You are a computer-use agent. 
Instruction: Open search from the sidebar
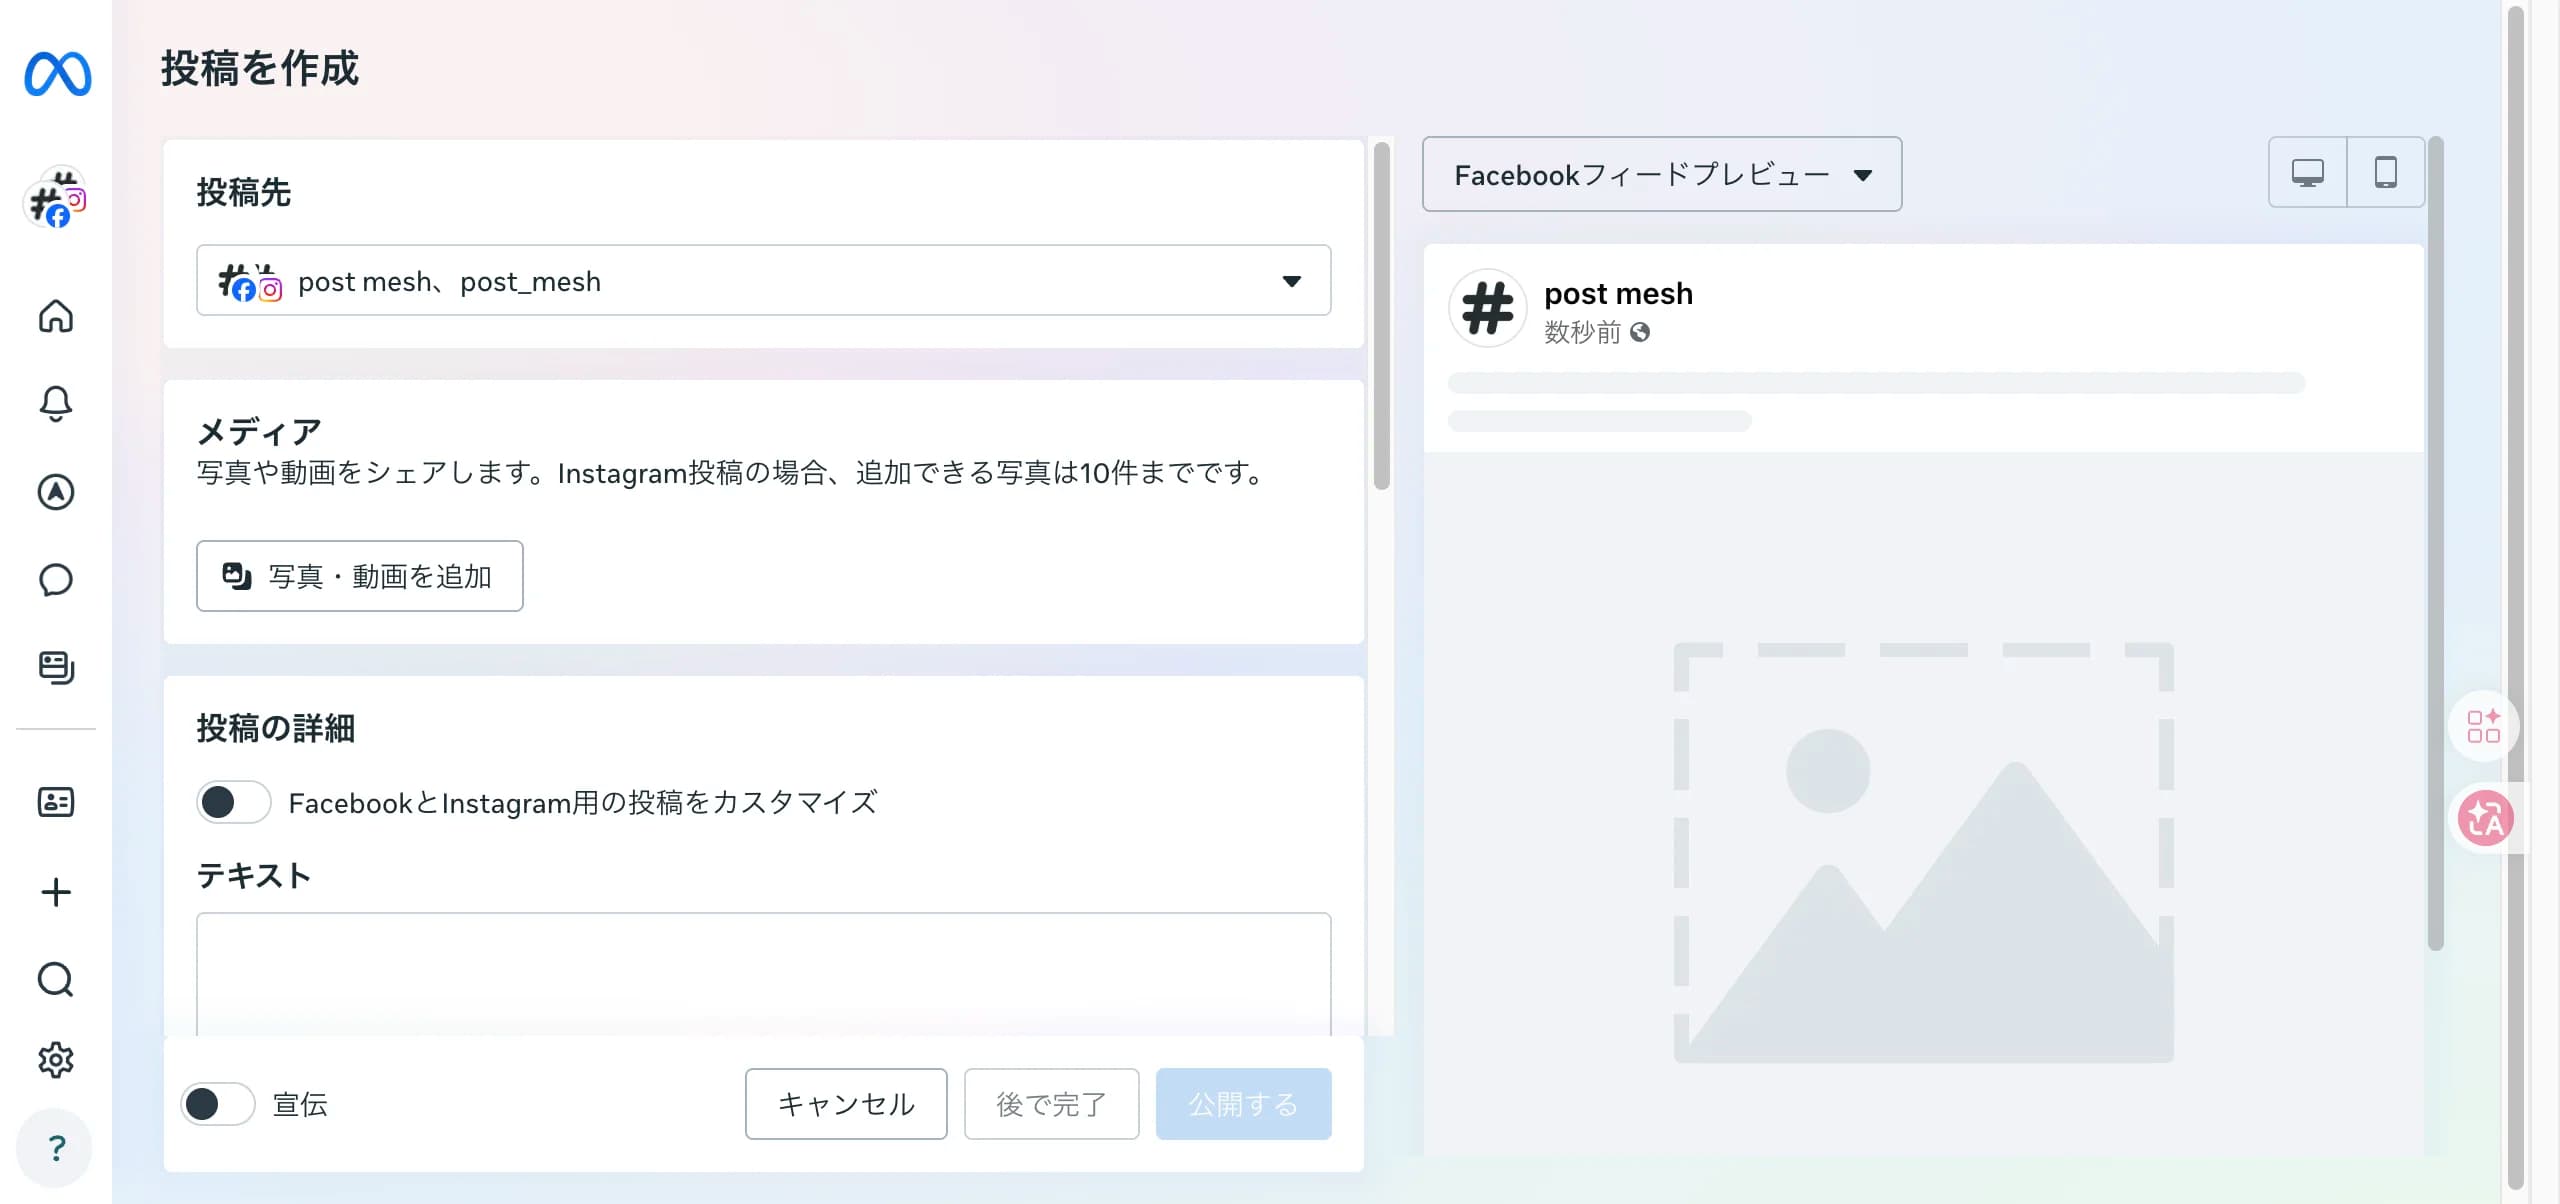click(x=56, y=980)
